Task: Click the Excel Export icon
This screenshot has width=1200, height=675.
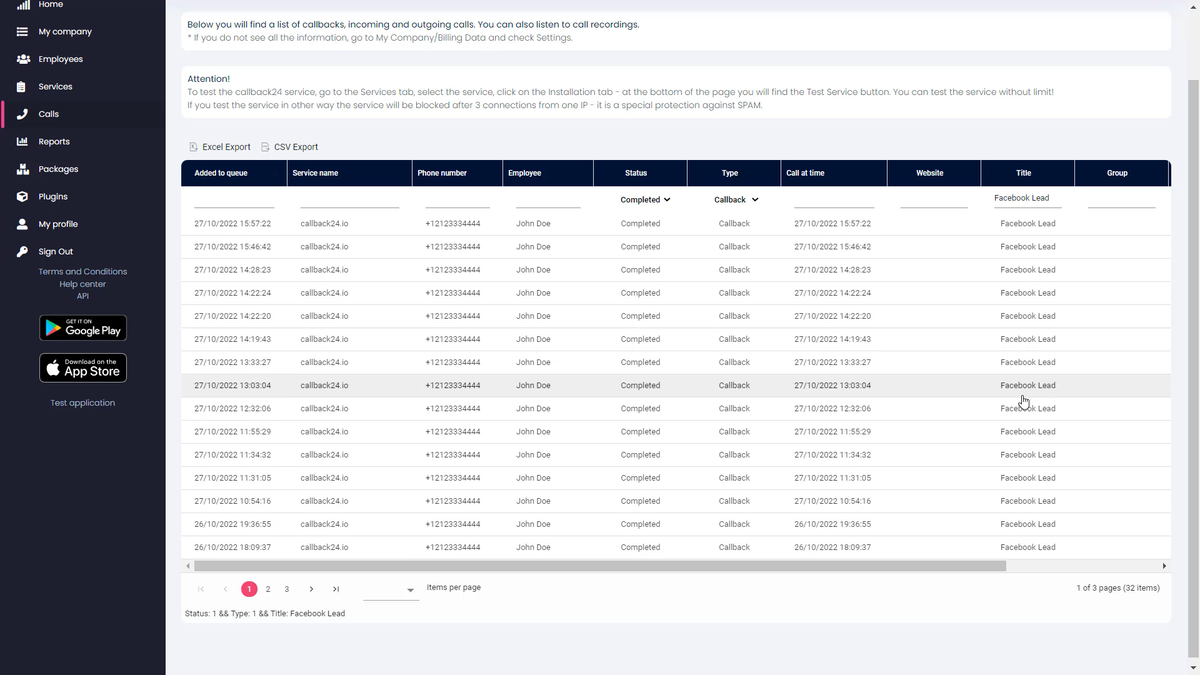Action: [x=193, y=147]
